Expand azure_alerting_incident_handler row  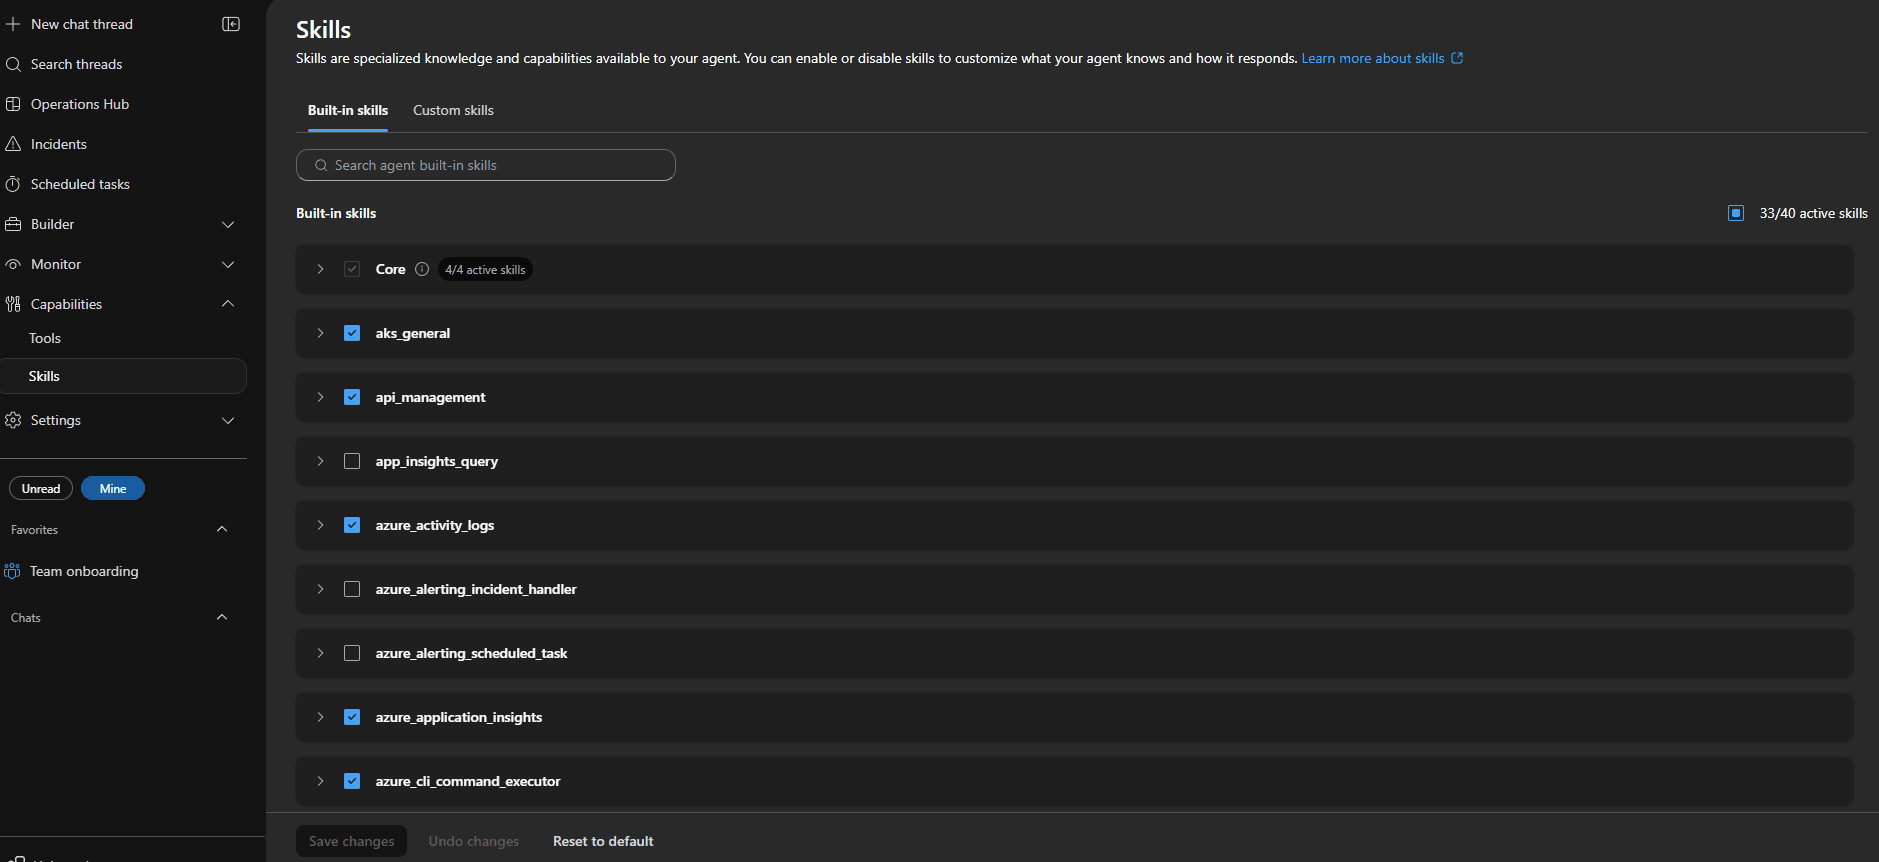(320, 589)
